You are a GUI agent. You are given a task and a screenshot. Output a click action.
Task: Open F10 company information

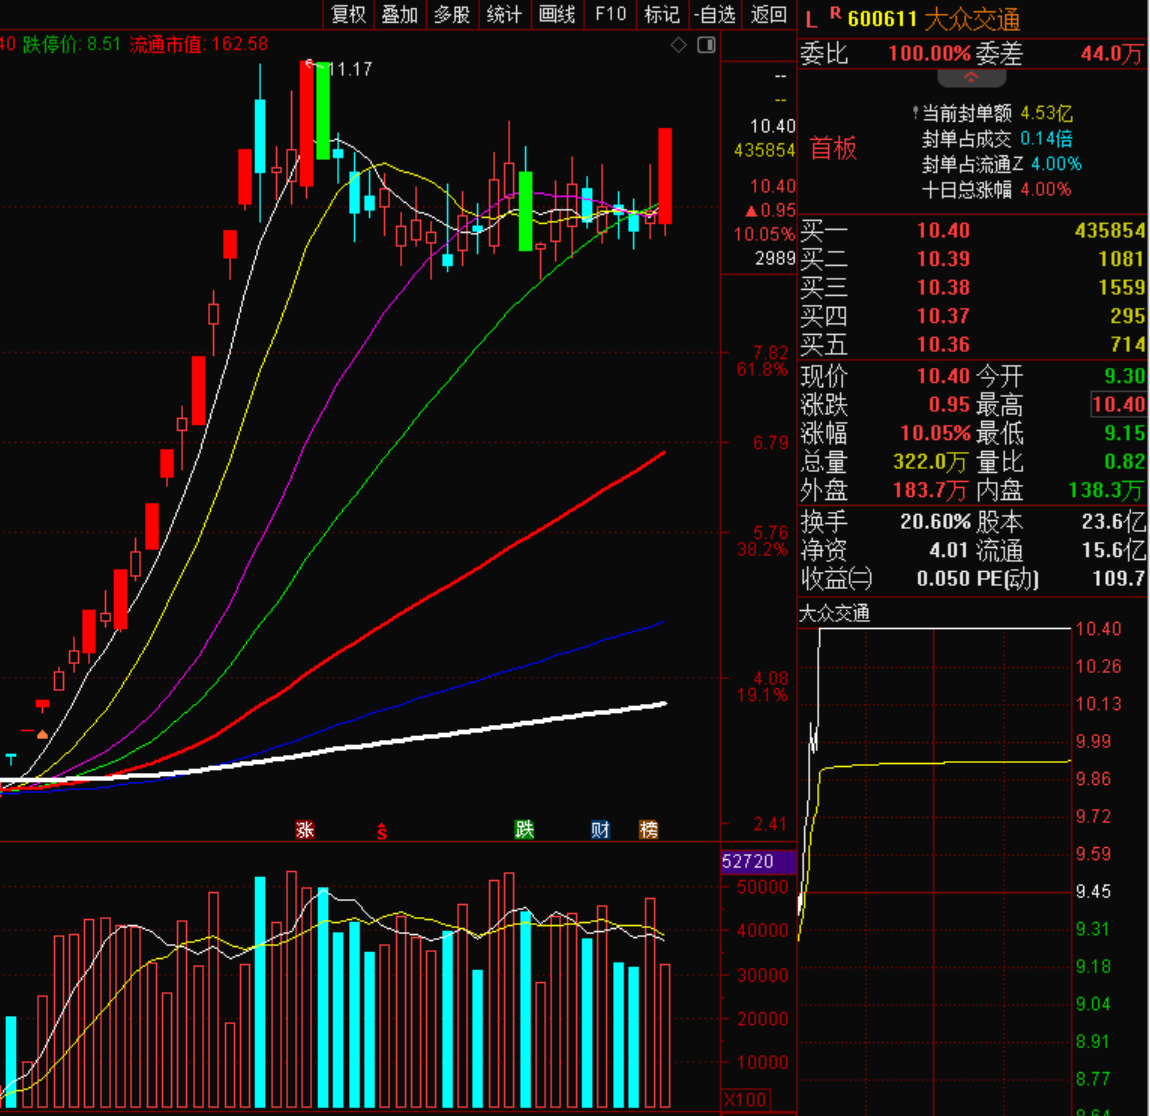coord(610,14)
